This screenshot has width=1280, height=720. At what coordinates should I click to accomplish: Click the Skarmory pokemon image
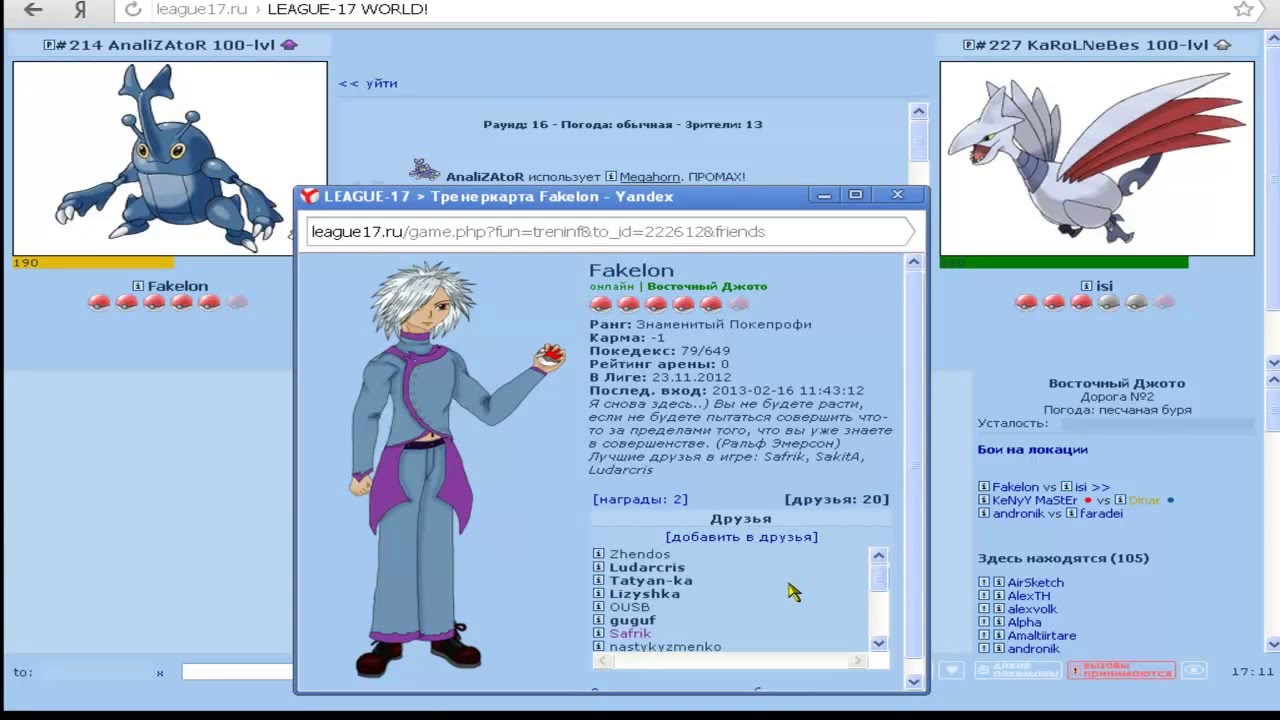click(x=1097, y=158)
